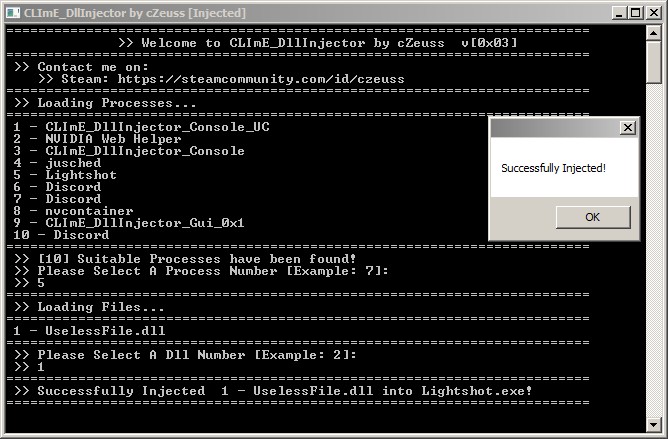Click OK in the Successfully Injected dialog
Viewport: 668px width, 439px height.
pos(593,217)
